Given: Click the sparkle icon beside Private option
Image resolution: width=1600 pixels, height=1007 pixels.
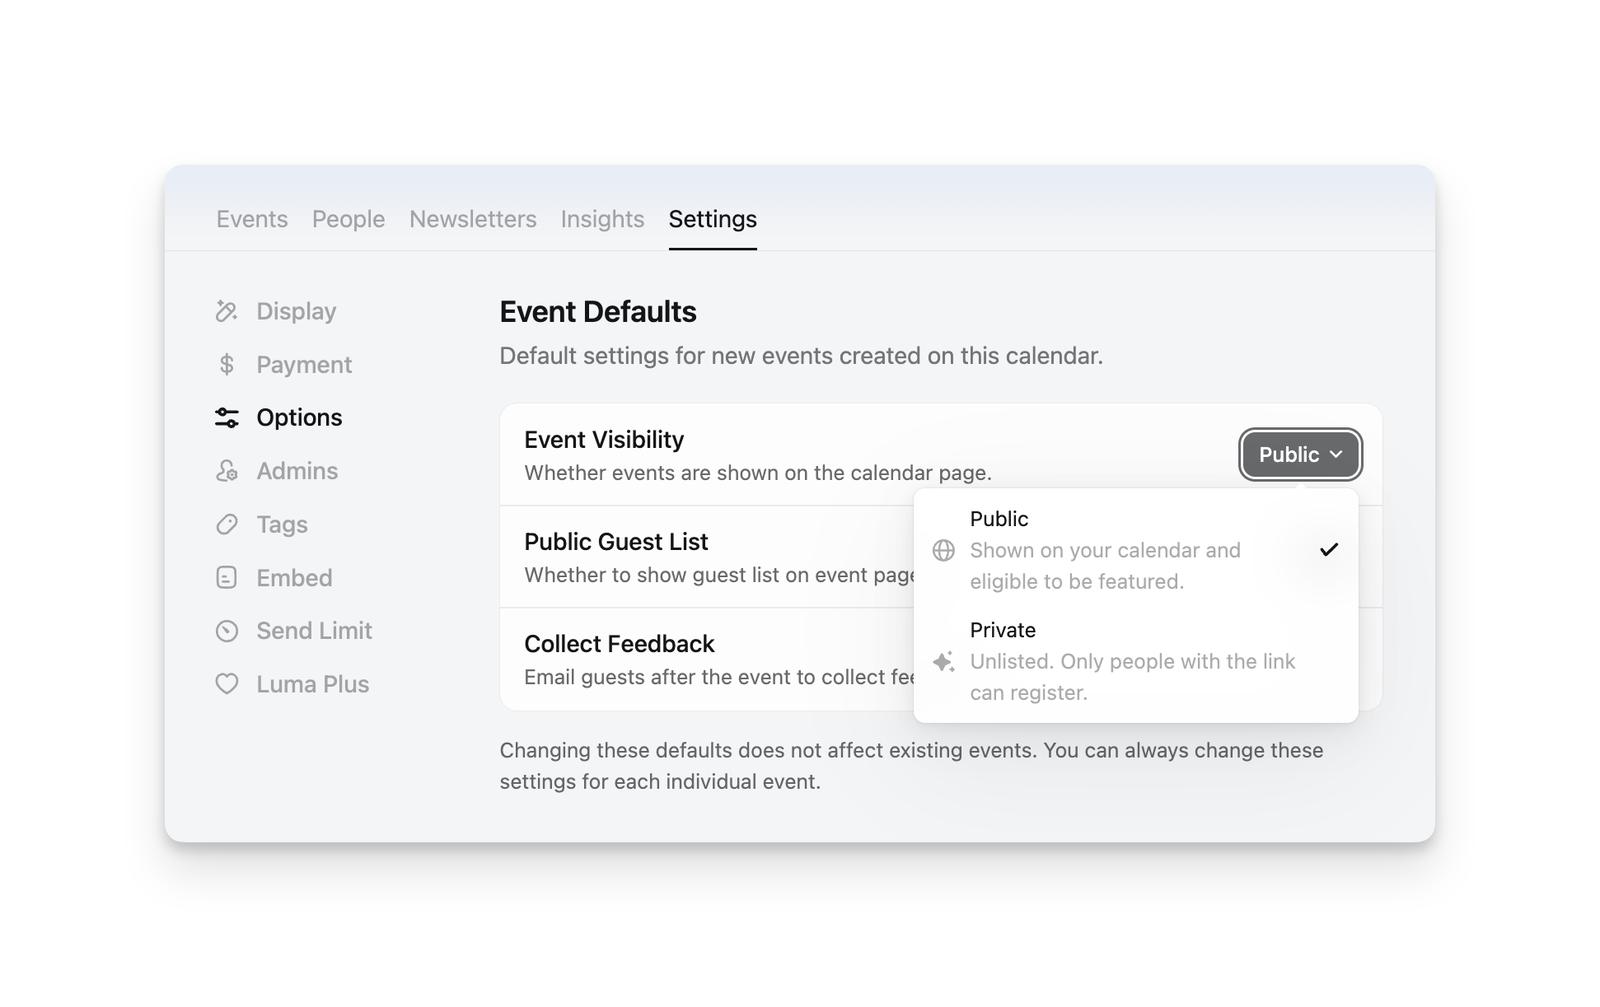Looking at the screenshot, I should pyautogui.click(x=943, y=662).
